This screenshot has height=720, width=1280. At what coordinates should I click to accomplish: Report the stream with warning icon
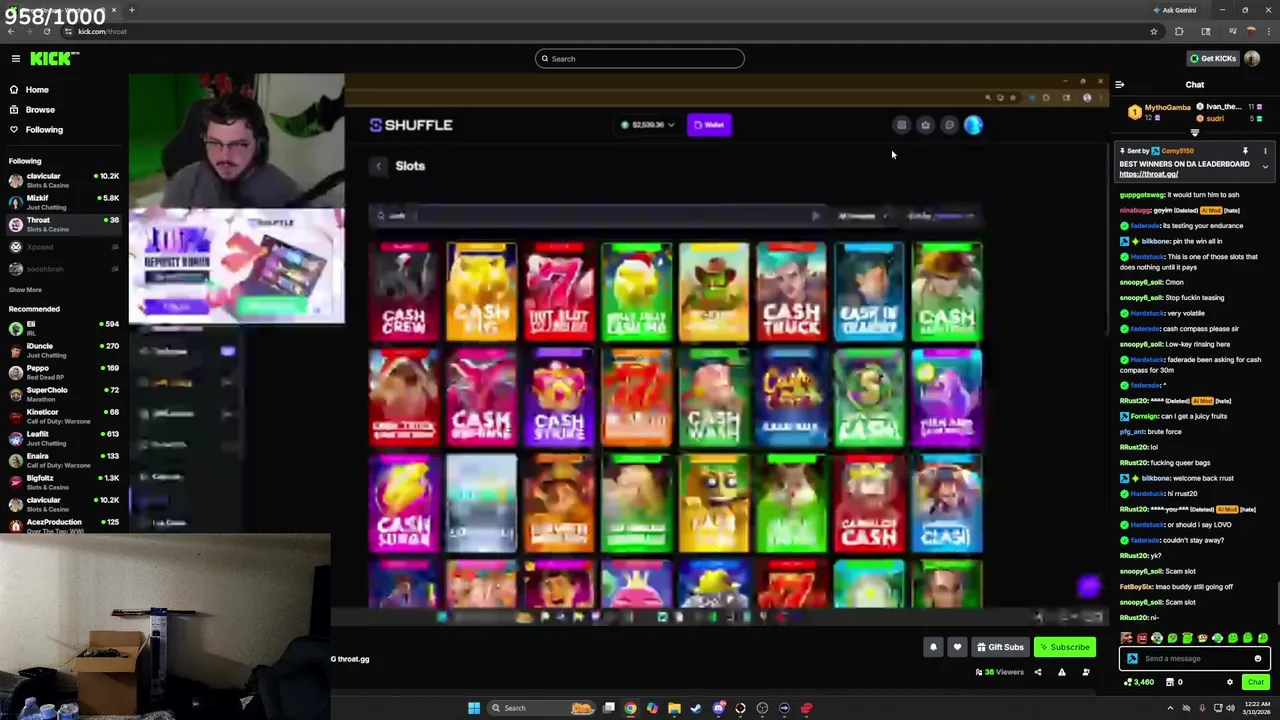coord(1061,672)
